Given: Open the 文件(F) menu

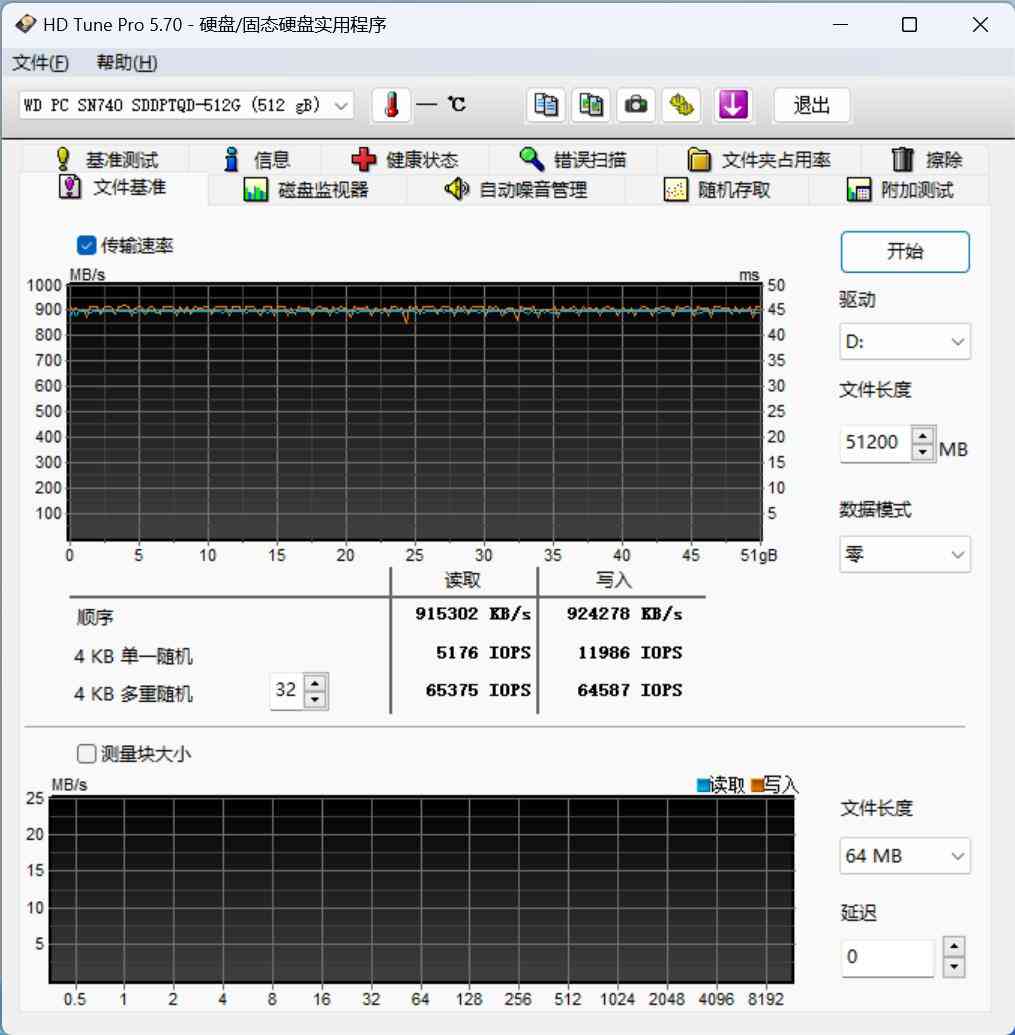Looking at the screenshot, I should pyautogui.click(x=40, y=62).
